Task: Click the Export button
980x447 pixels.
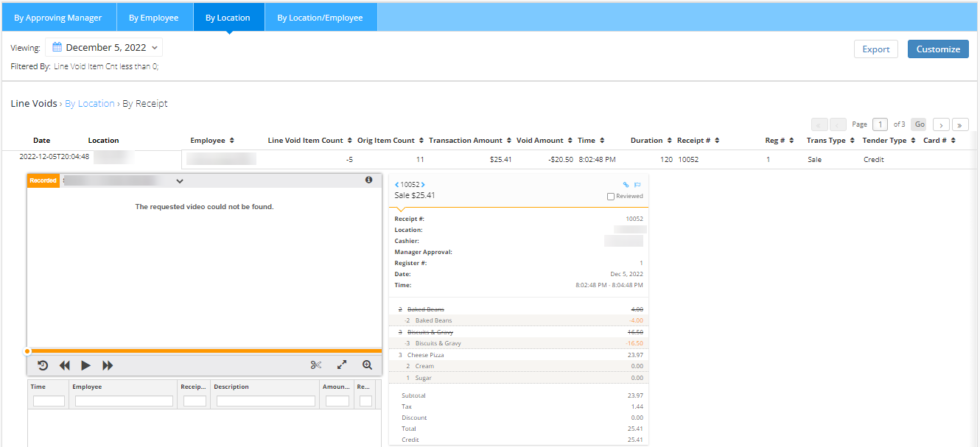Action: point(875,49)
